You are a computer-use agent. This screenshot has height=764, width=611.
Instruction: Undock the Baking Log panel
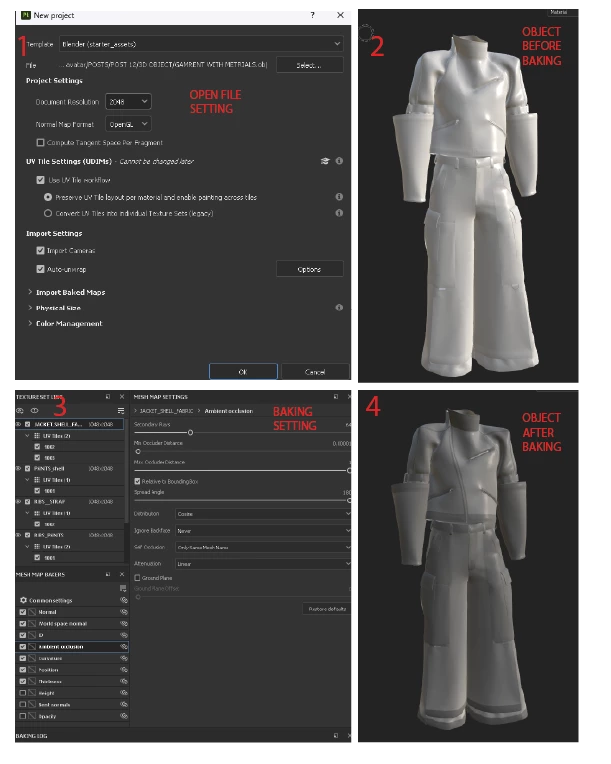(x=336, y=736)
